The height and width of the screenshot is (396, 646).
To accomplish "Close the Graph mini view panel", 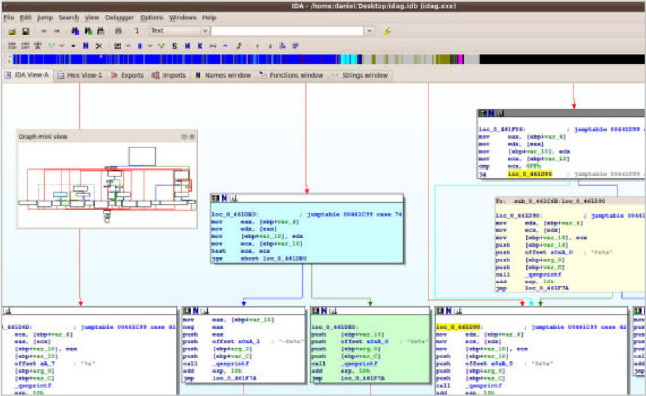I will pyautogui.click(x=192, y=136).
